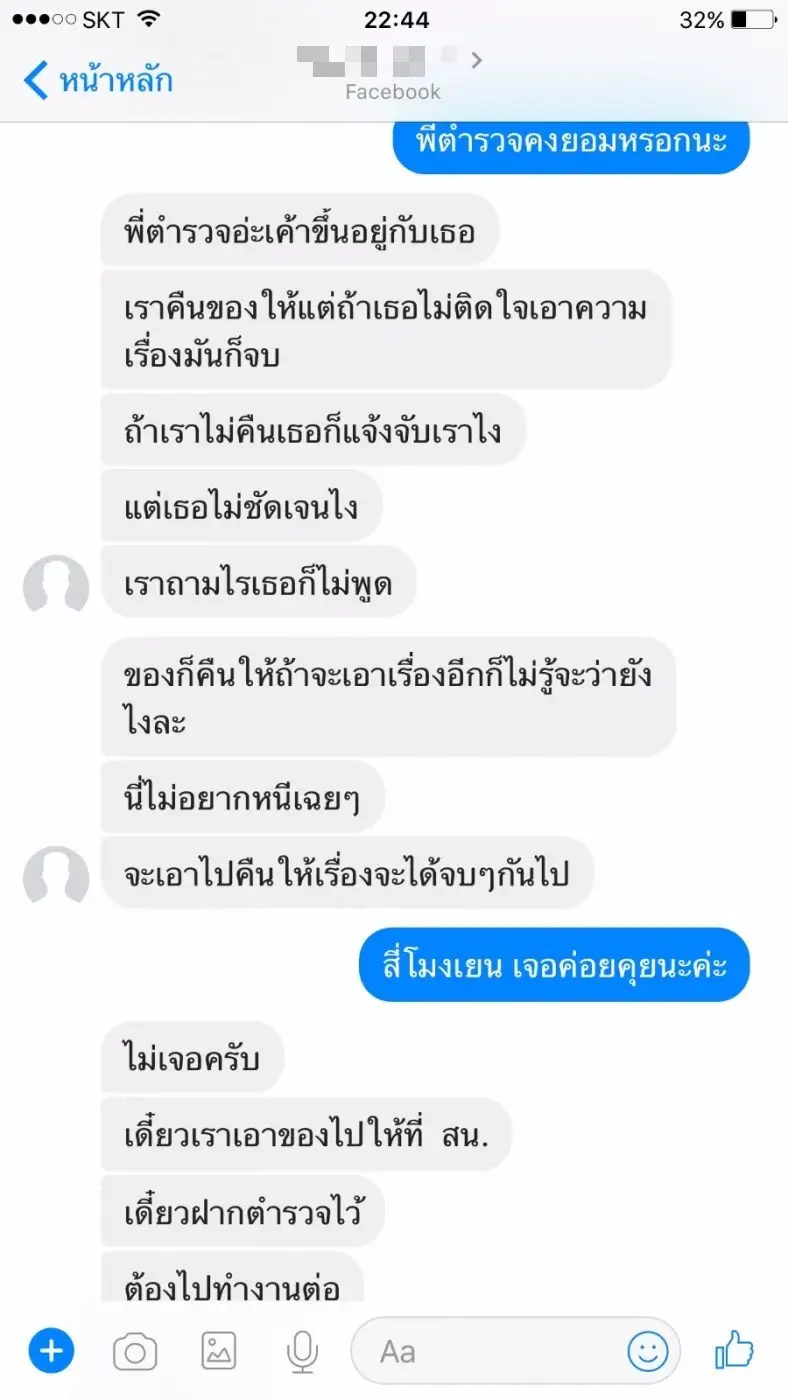This screenshot has width=788, height=1400.
Task: Expand the contact details chevron
Action: click(477, 60)
